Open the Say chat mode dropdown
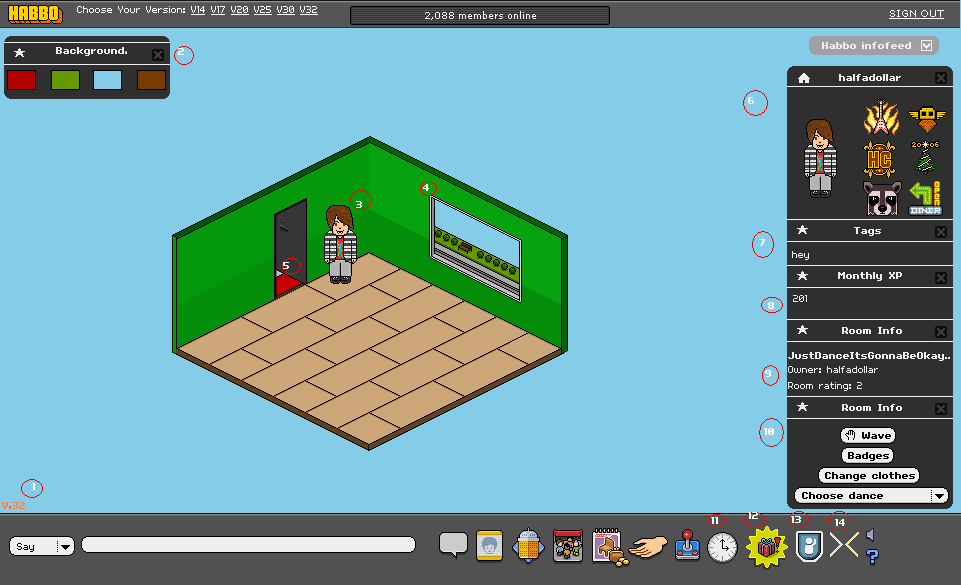 pyautogui.click(x=42, y=546)
